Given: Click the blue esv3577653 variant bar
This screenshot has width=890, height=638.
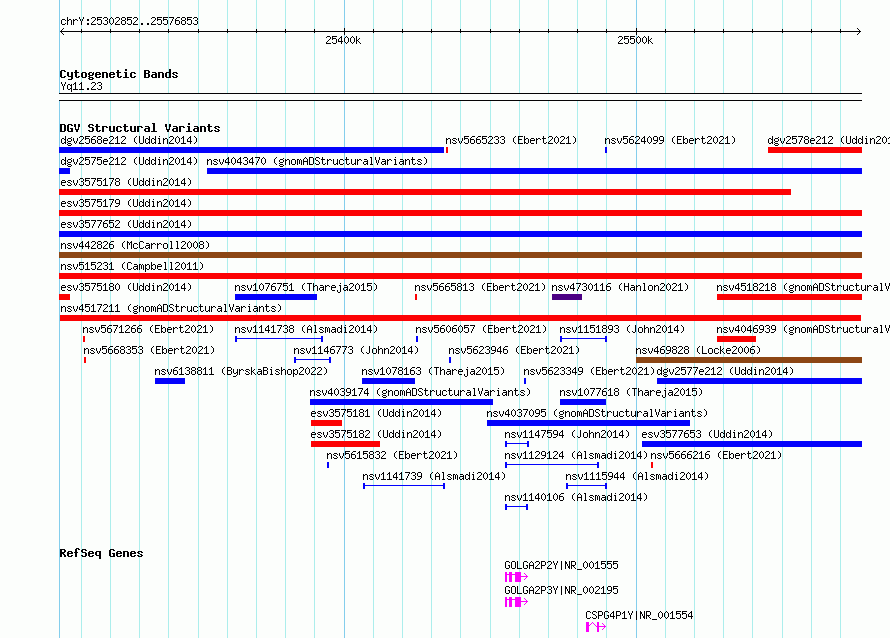Looking at the screenshot, I should pos(752,444).
